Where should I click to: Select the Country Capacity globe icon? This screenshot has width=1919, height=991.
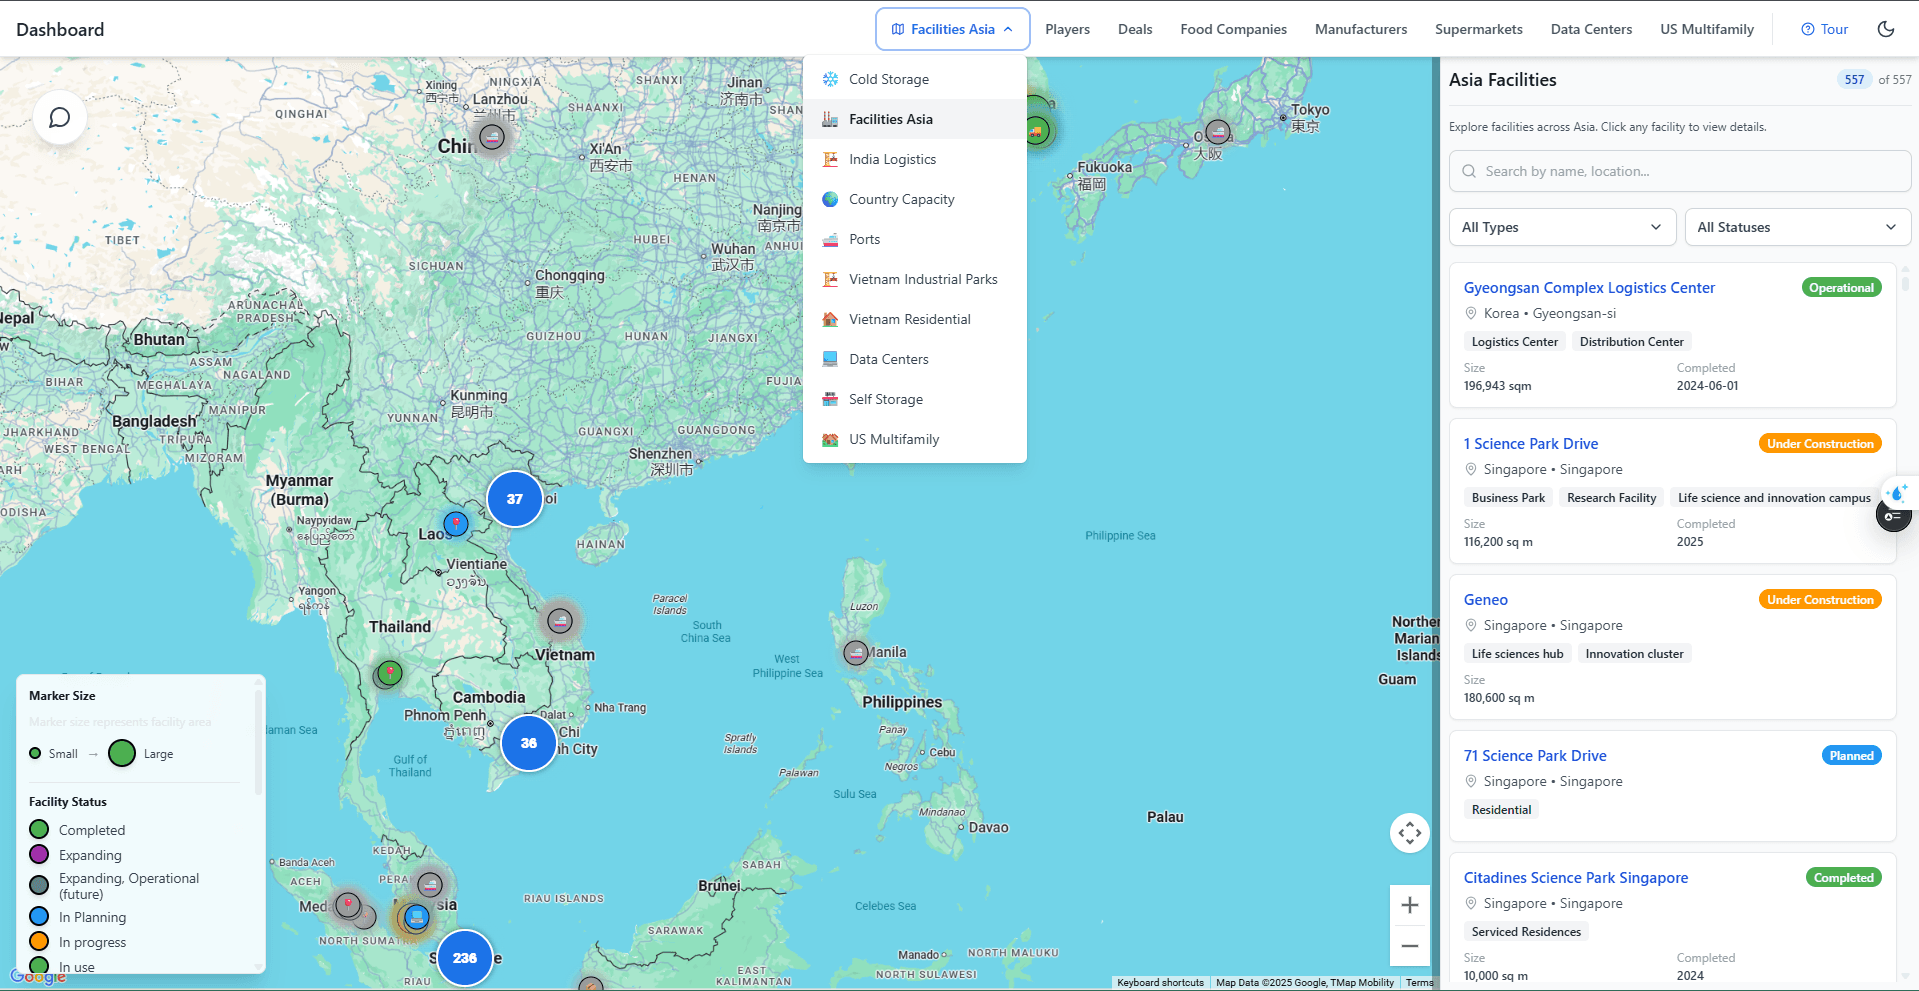pos(830,198)
